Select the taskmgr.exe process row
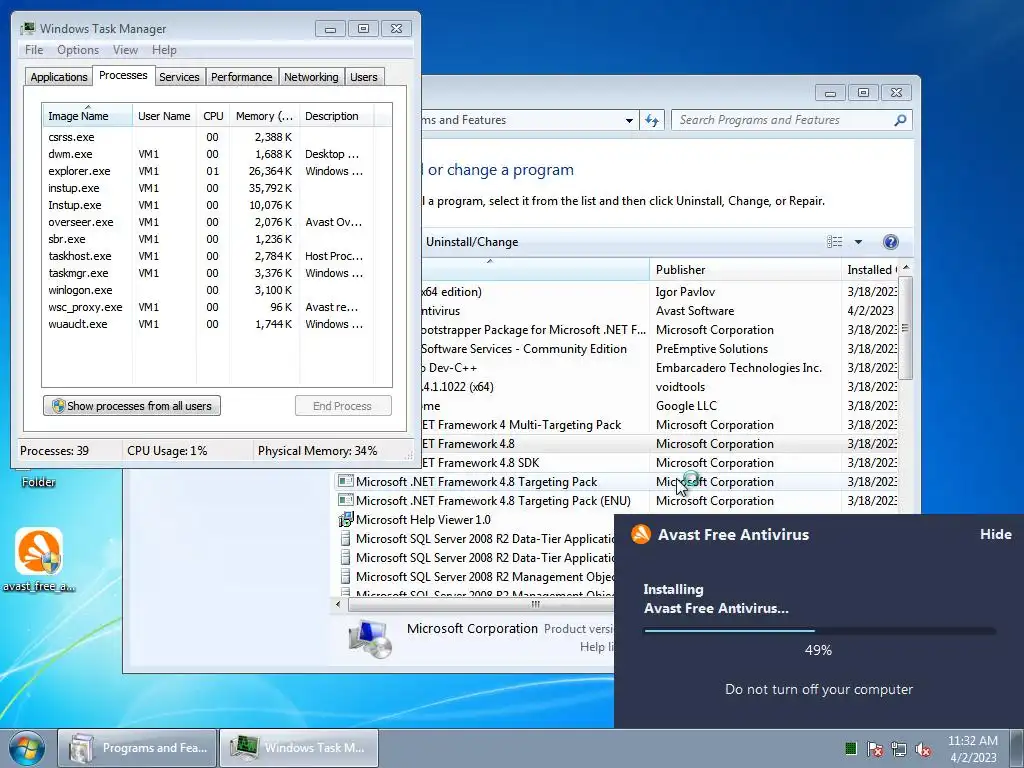1024x768 pixels. (209, 273)
